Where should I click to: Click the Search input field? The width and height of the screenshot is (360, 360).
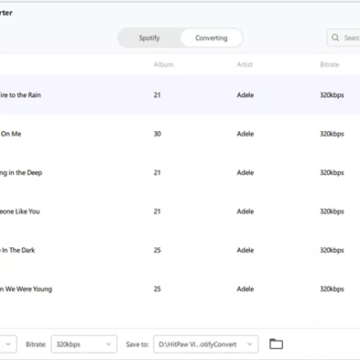(x=343, y=38)
